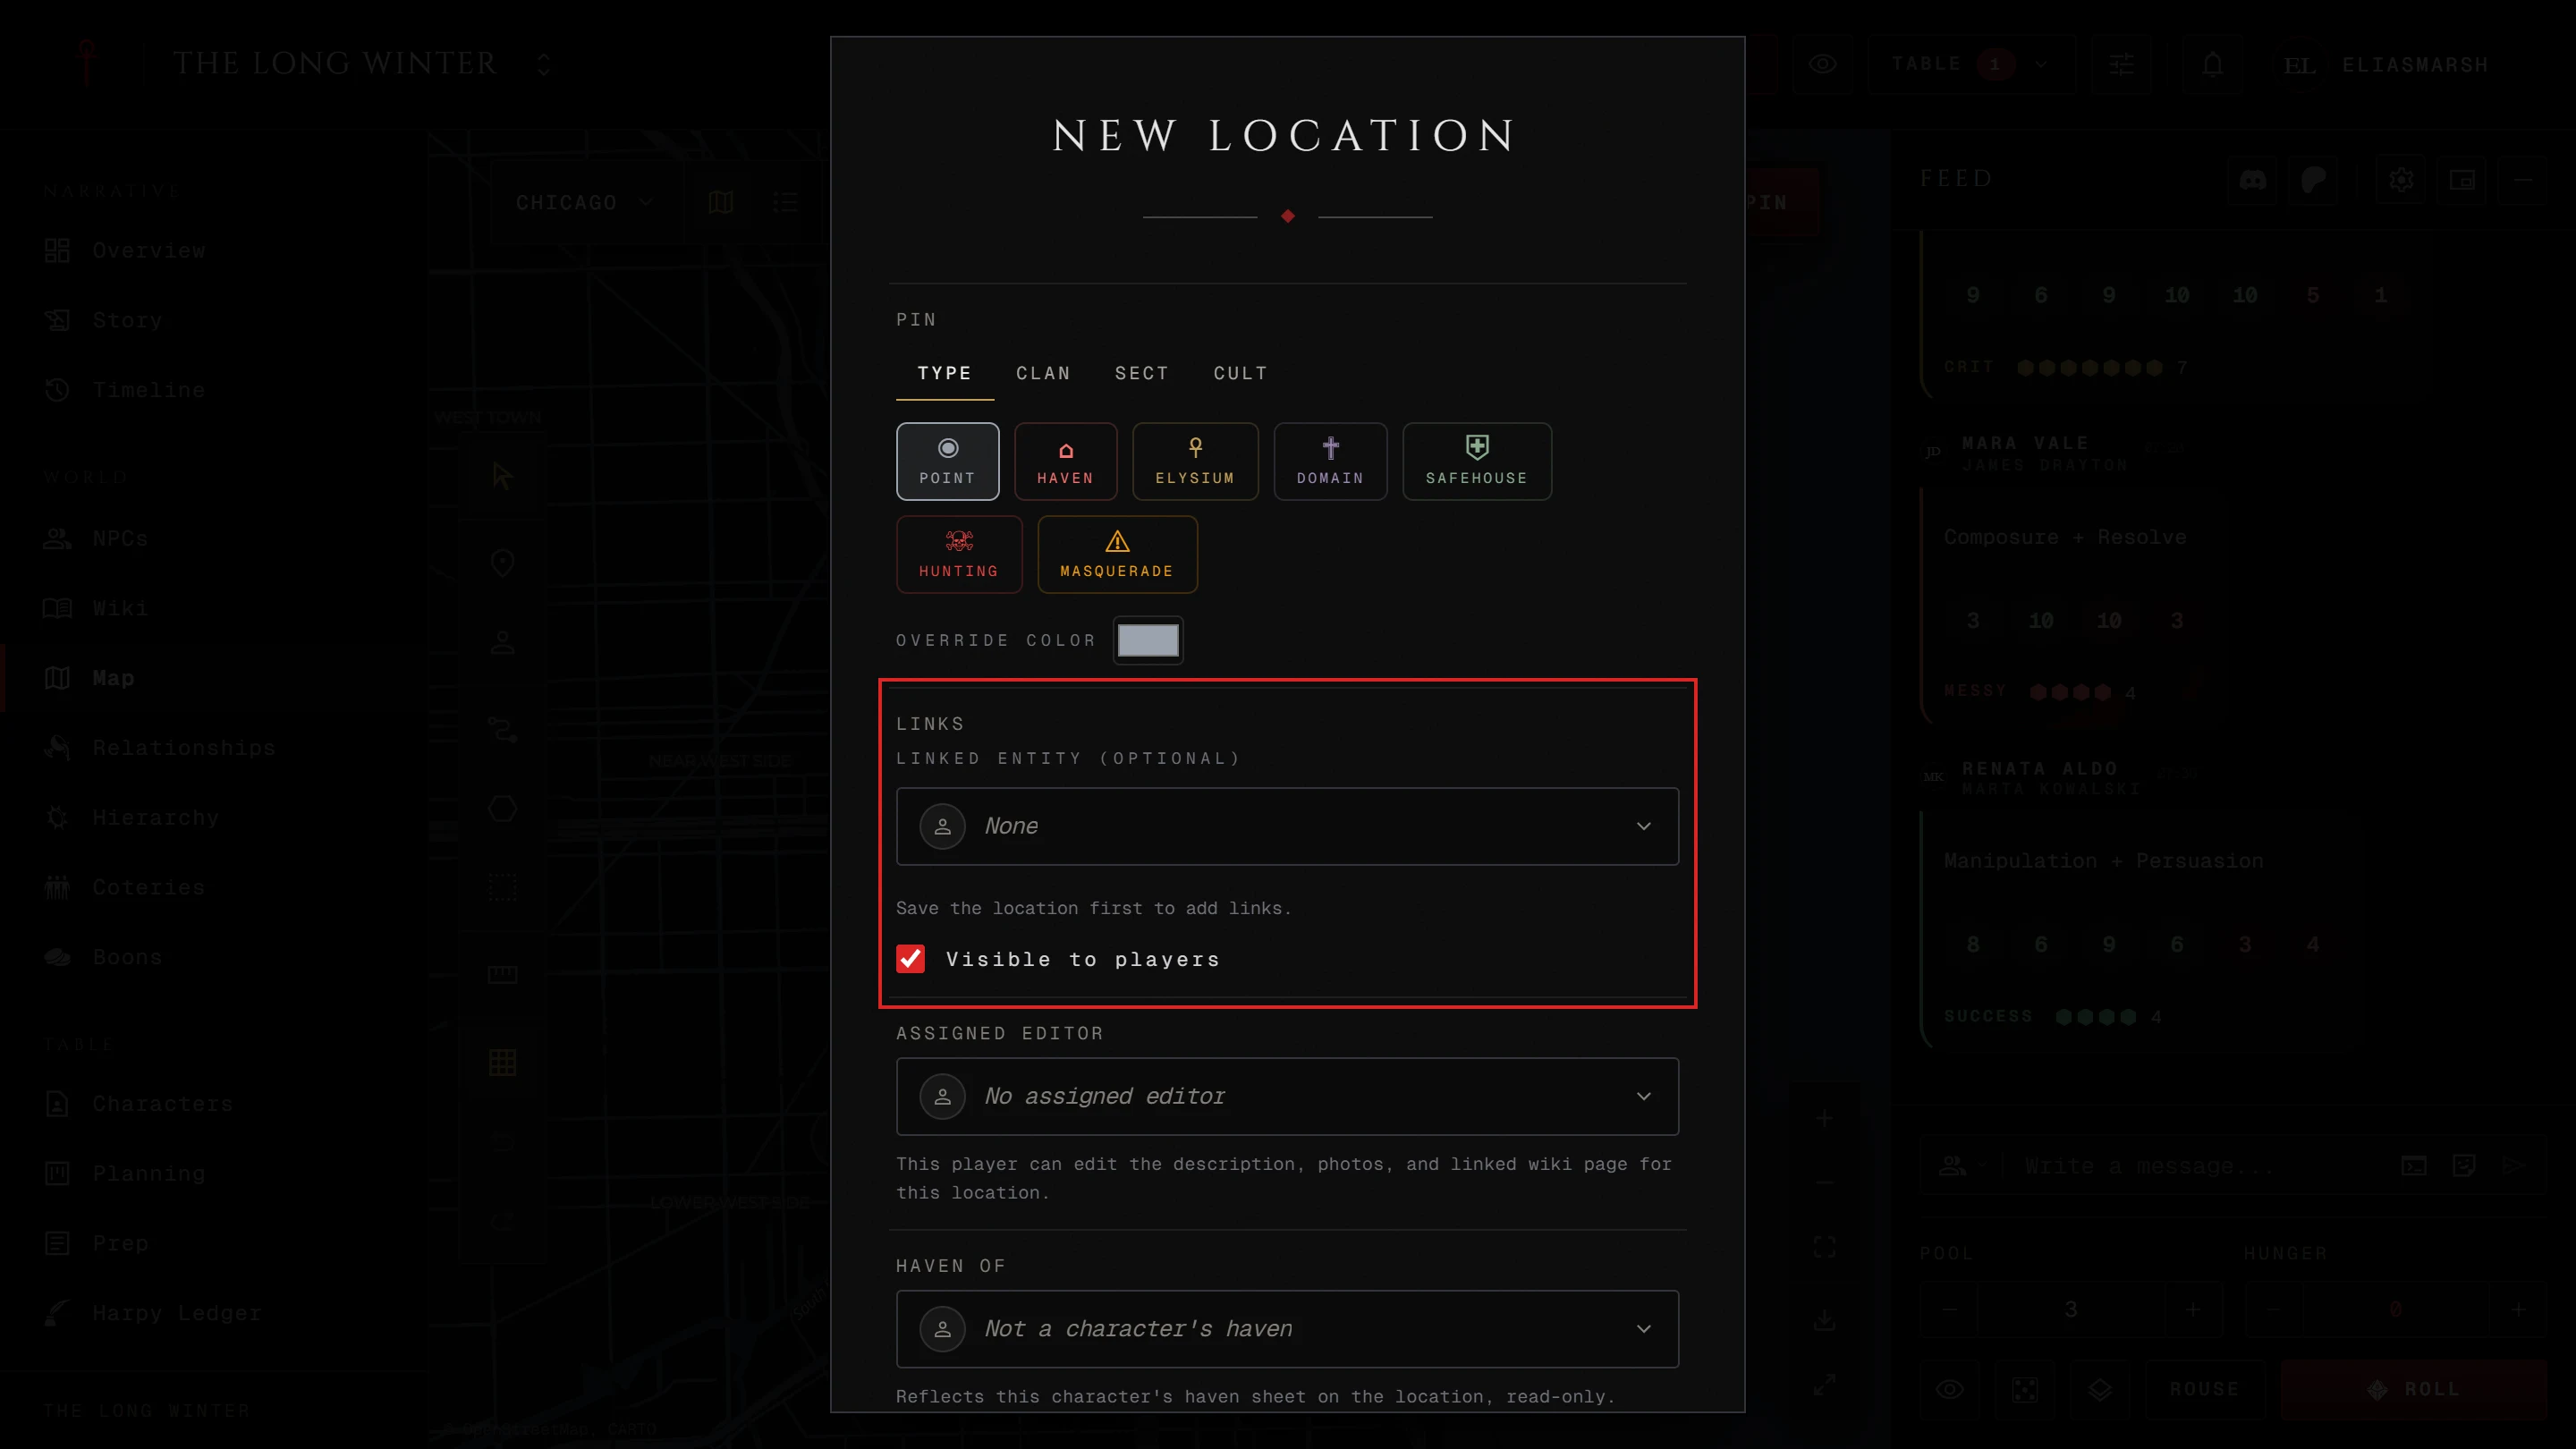Open the Linked Entity dropdown
Viewport: 2576px width, 1449px height.
tap(1287, 826)
